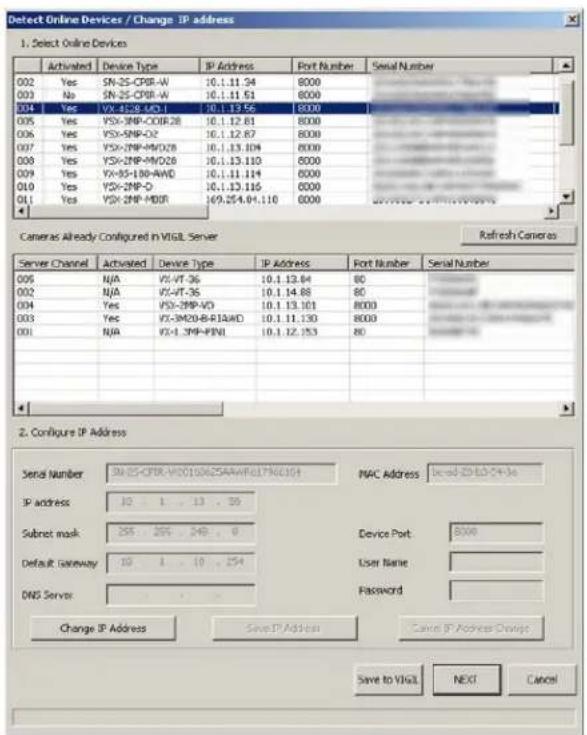Click right arrow of online devices horizontal scrollbar
The height and width of the screenshot is (735, 587).
(553, 212)
